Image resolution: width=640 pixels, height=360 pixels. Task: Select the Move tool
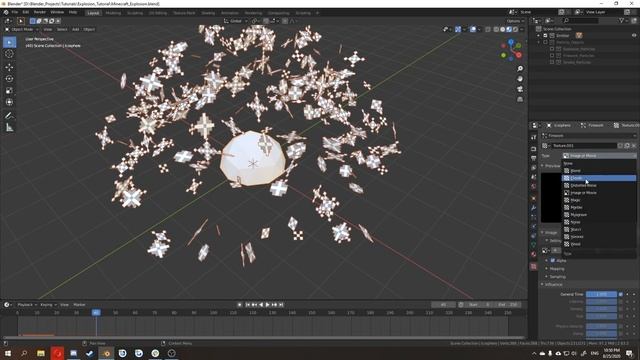click(x=9, y=67)
